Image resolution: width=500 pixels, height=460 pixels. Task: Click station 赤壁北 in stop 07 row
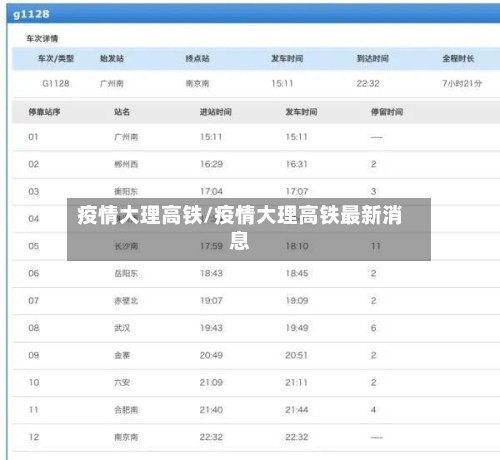click(126, 301)
